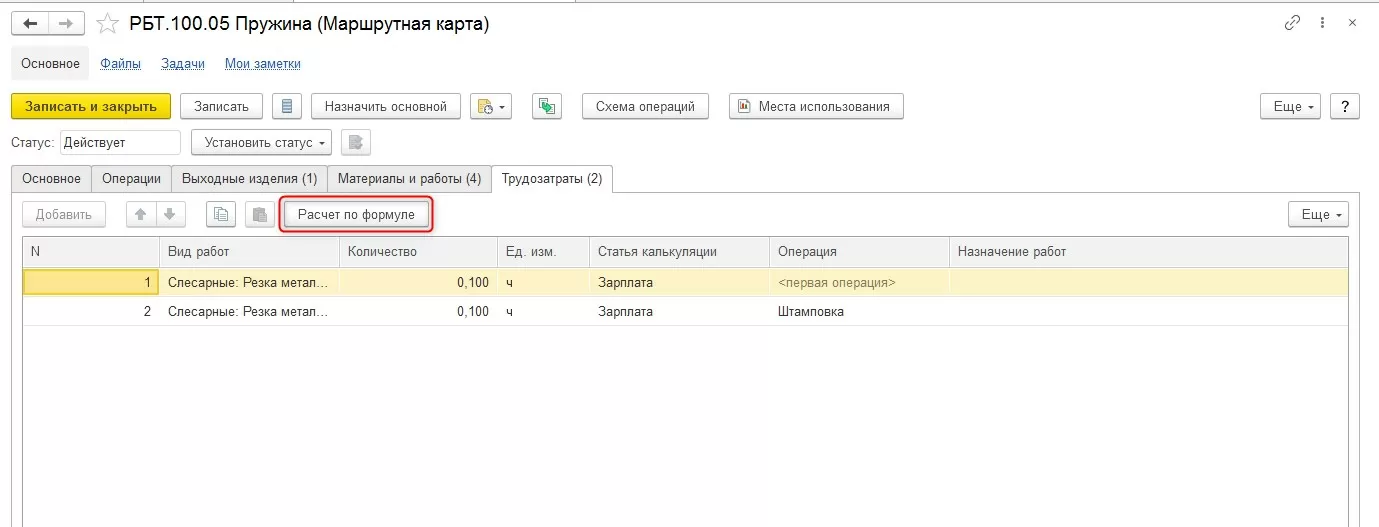Click the Расчет по формуле button
Image resolution: width=1379 pixels, height=527 pixels.
[356, 214]
